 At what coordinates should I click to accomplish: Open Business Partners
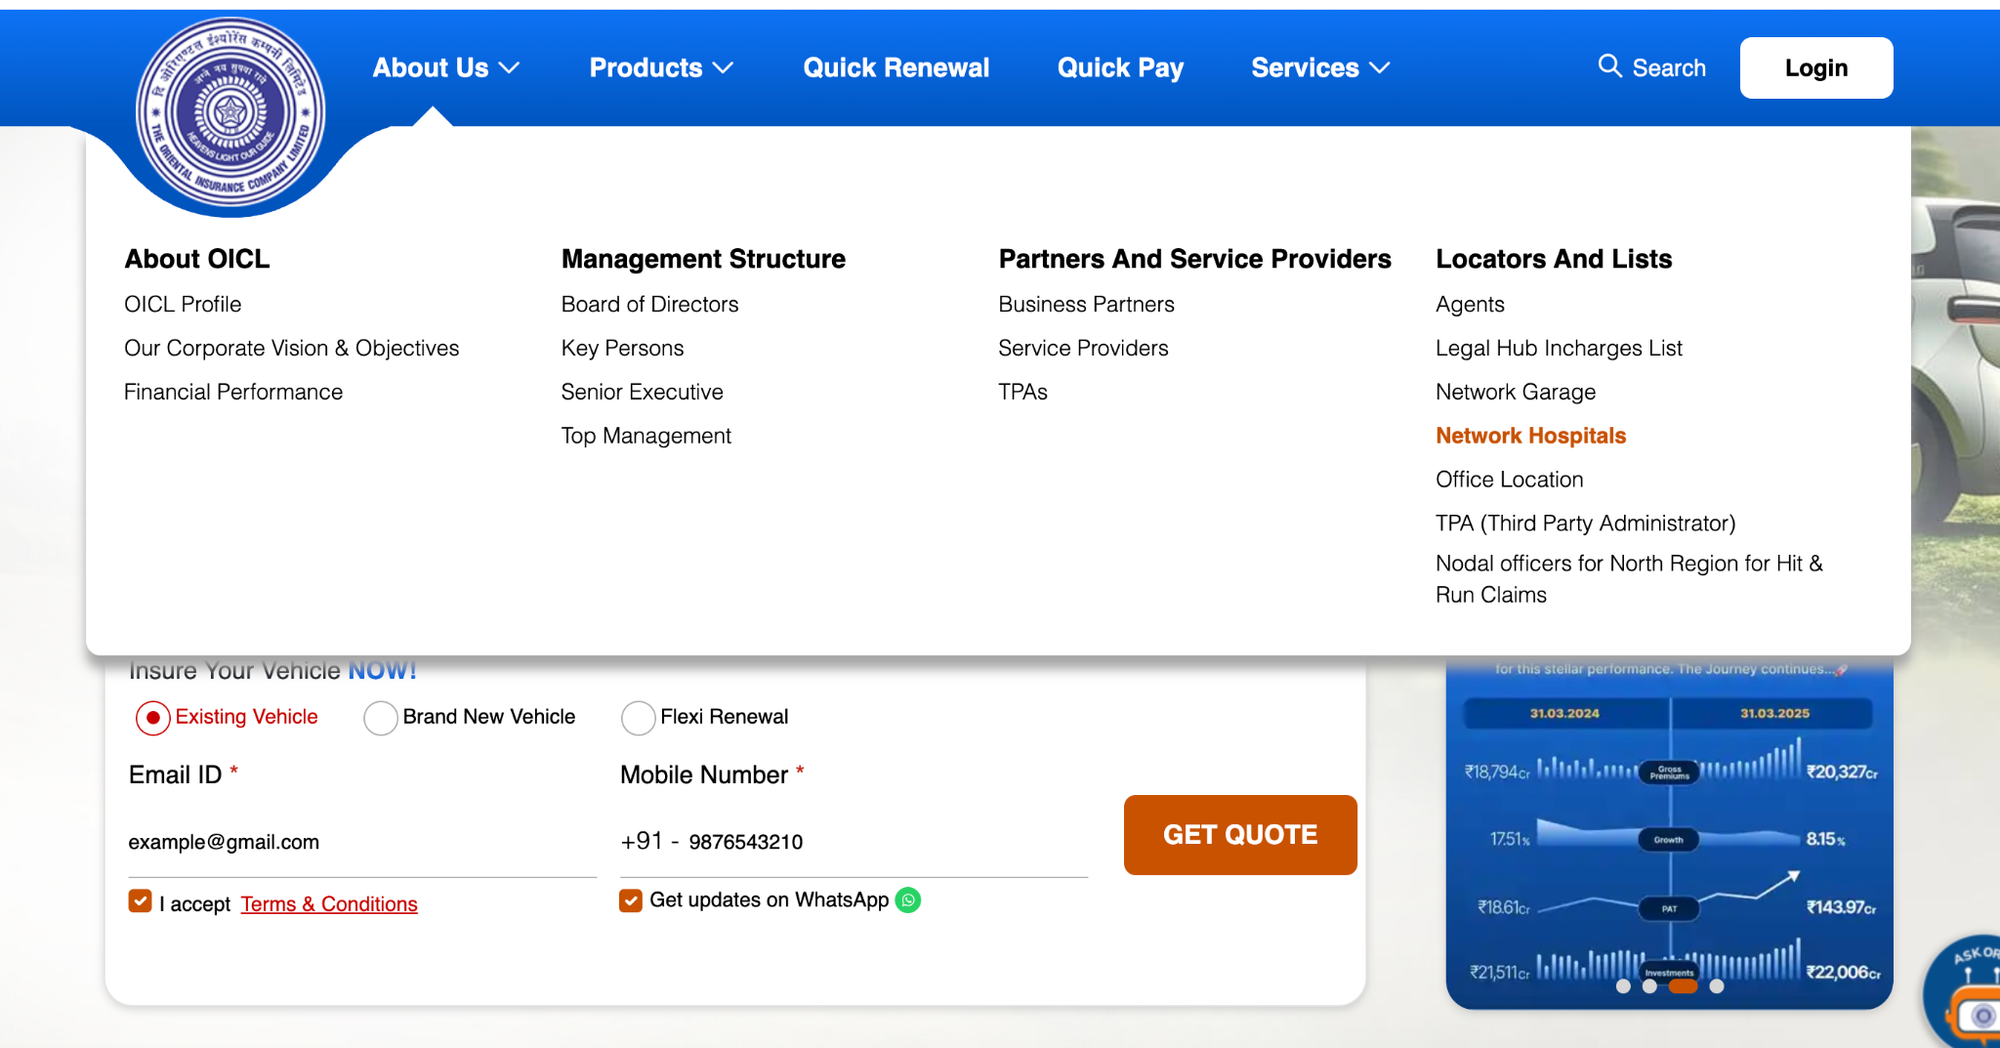pyautogui.click(x=1086, y=304)
